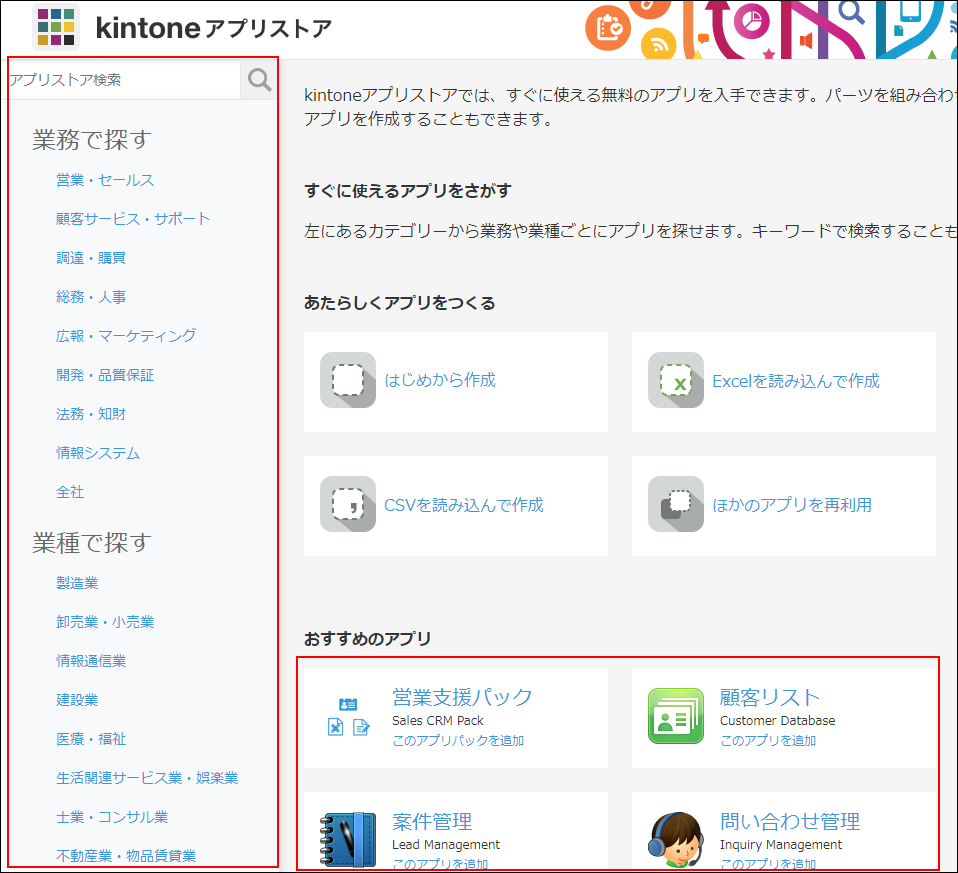Open the 営業・セールス category
Screen dimensions: 958x873
pyautogui.click(x=105, y=180)
